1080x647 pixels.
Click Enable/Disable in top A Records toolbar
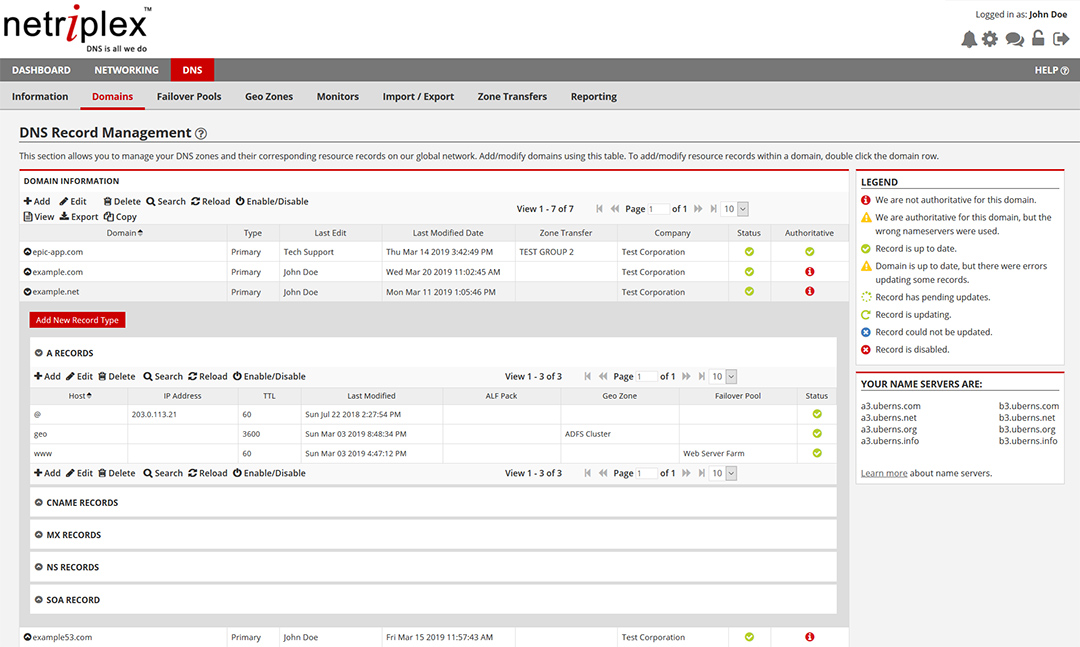tap(269, 376)
